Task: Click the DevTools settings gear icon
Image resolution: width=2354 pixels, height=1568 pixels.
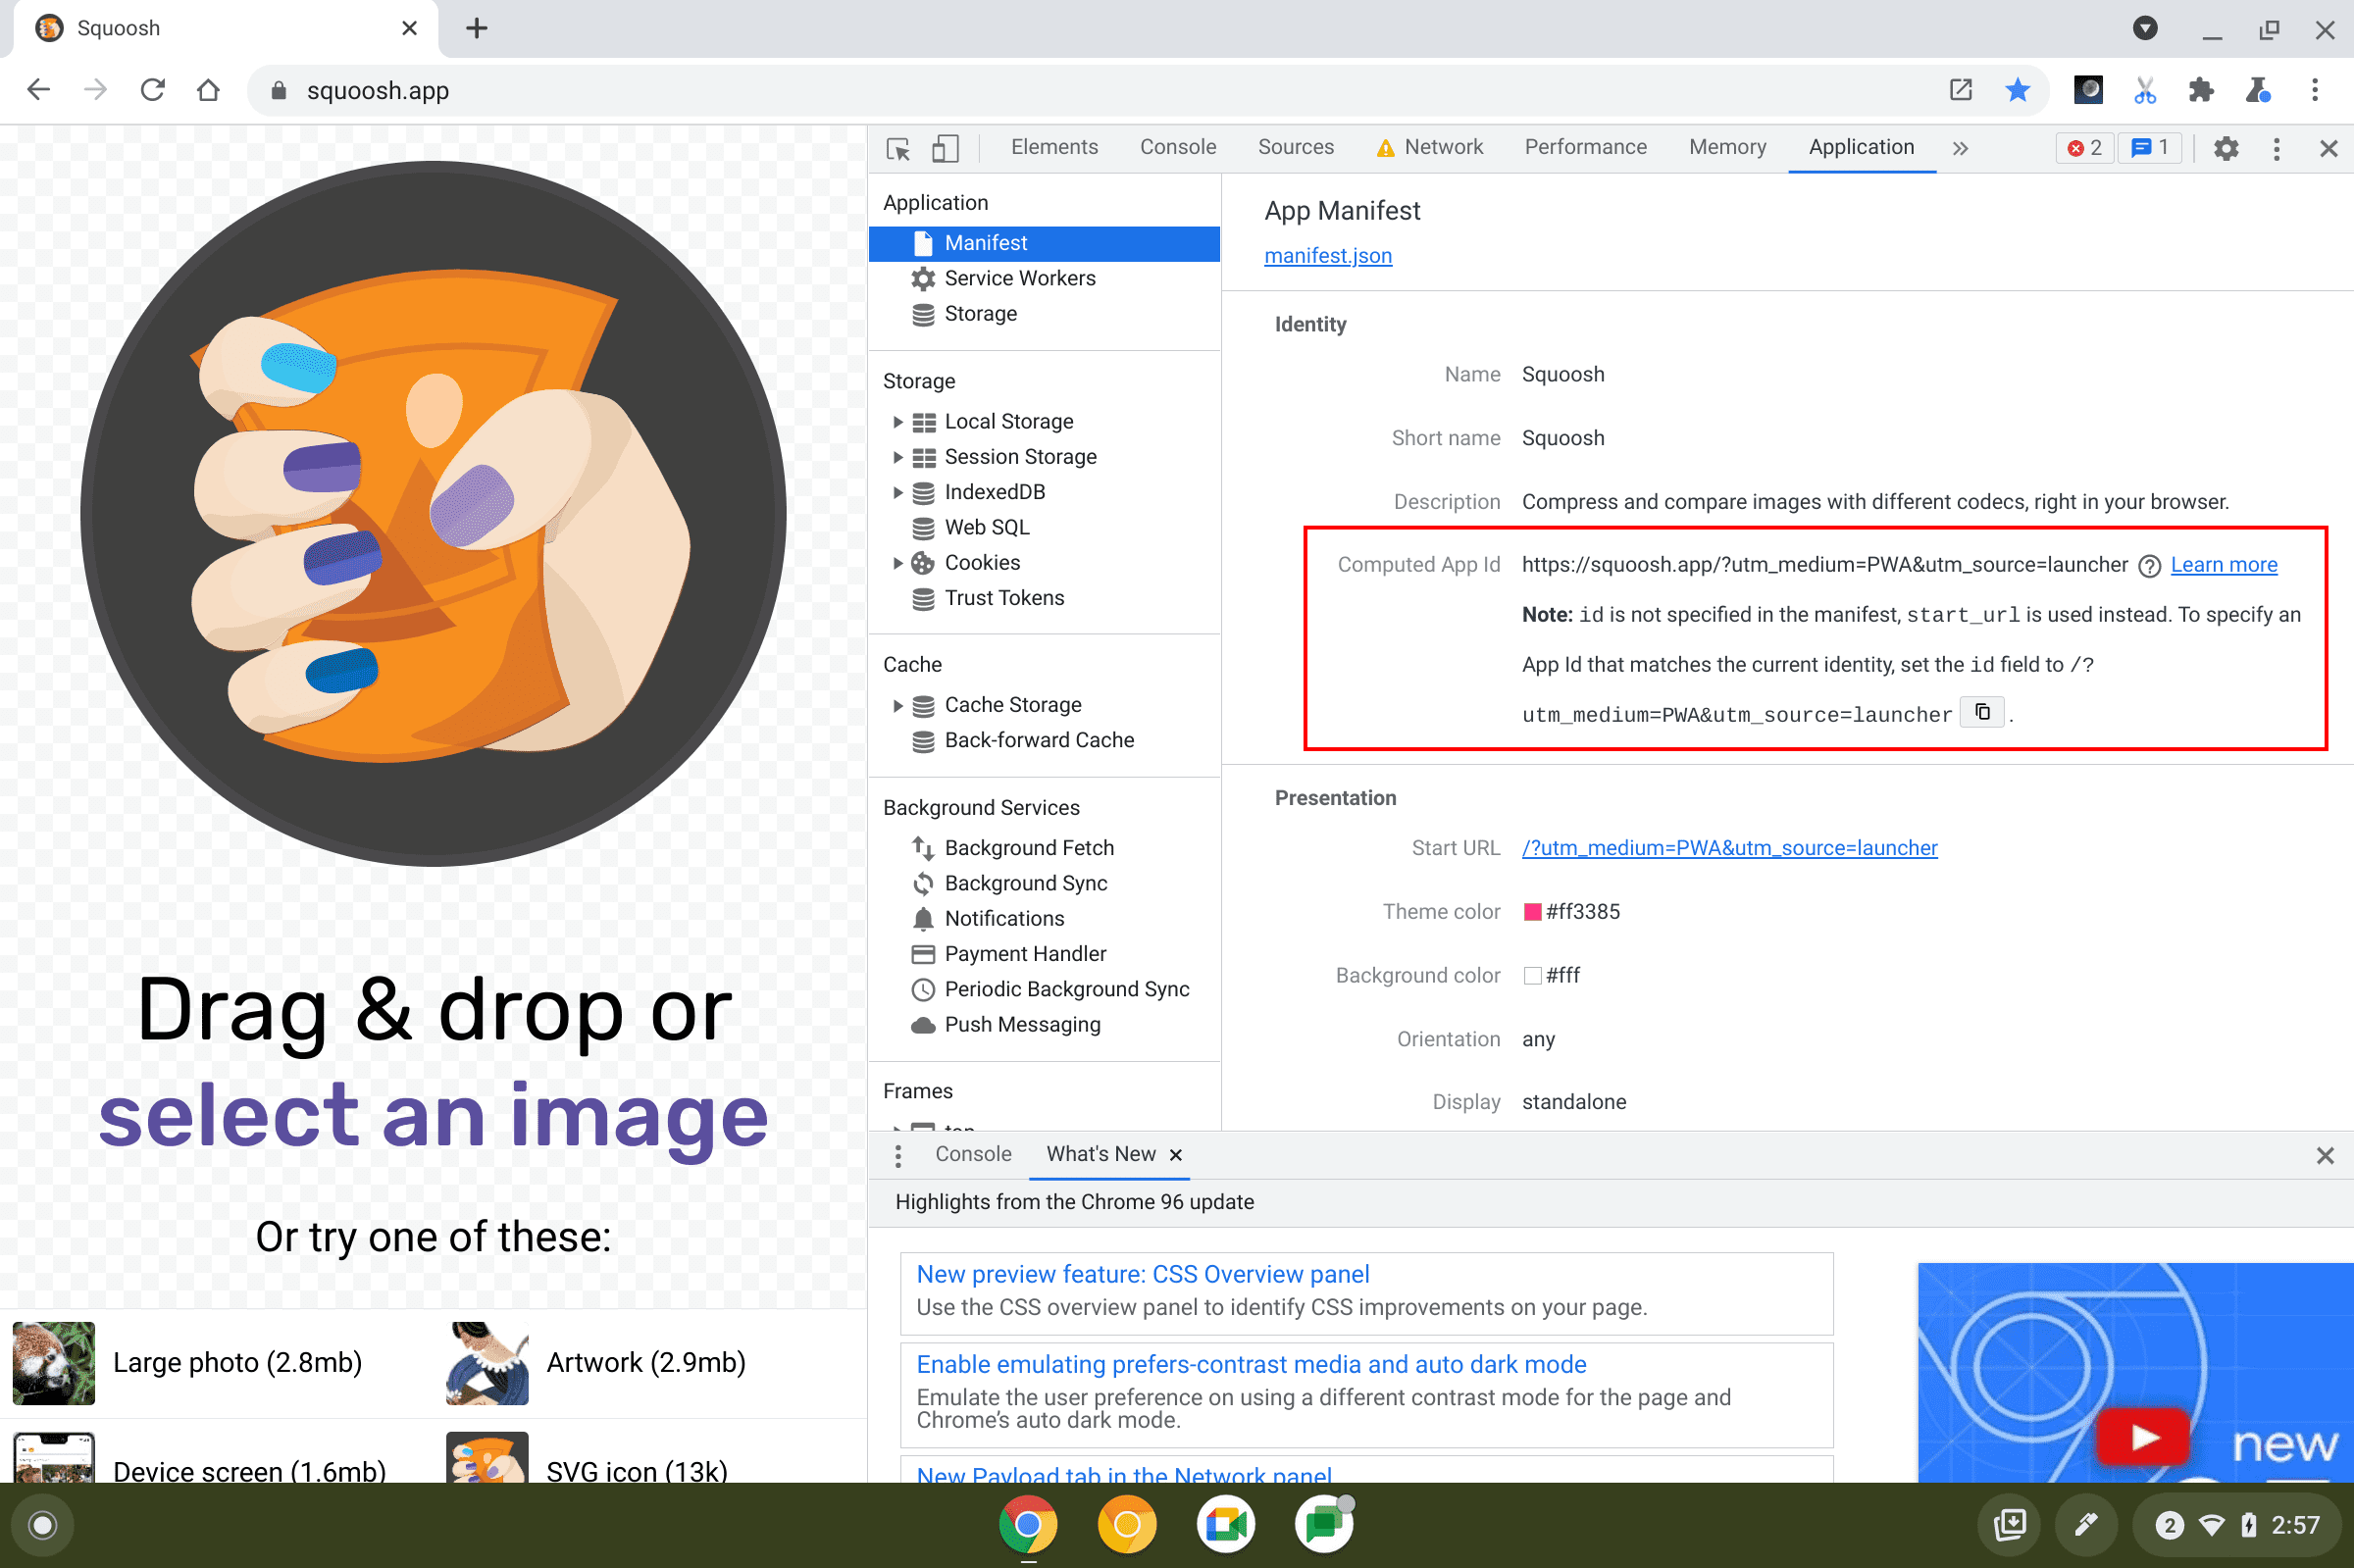Action: pos(2226,149)
